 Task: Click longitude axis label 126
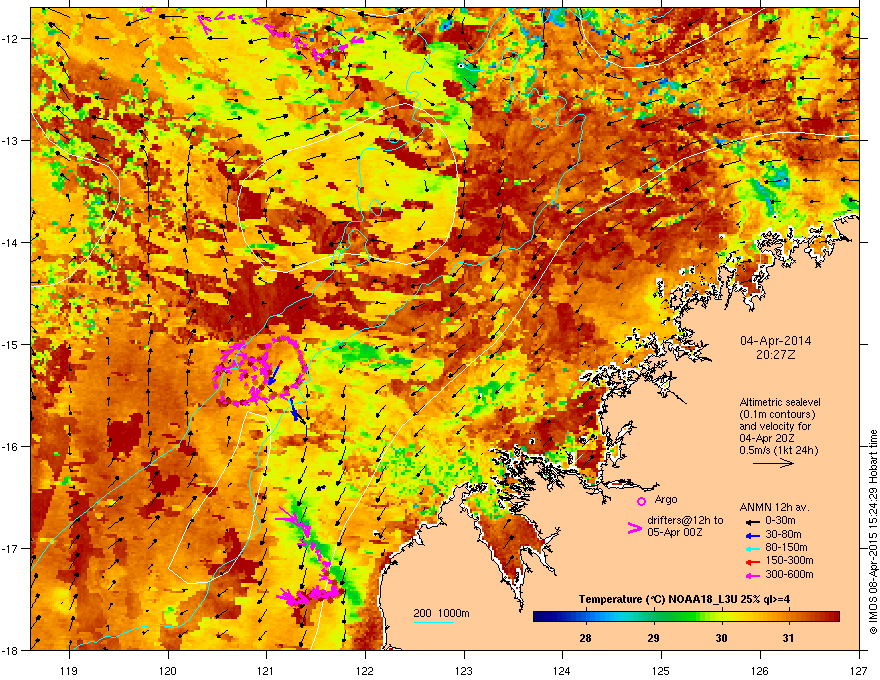pos(760,670)
